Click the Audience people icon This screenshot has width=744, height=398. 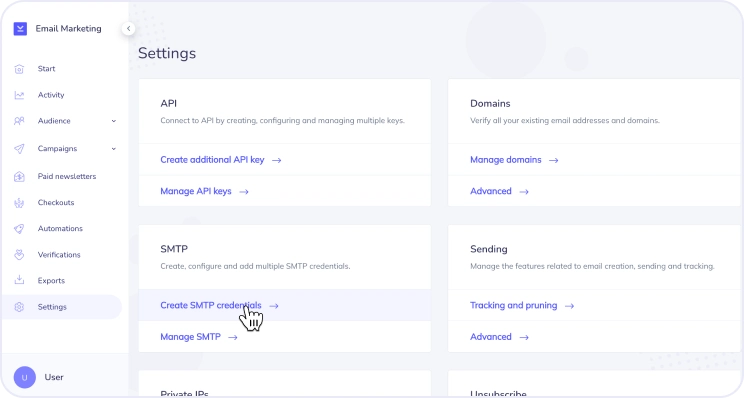[19, 121]
